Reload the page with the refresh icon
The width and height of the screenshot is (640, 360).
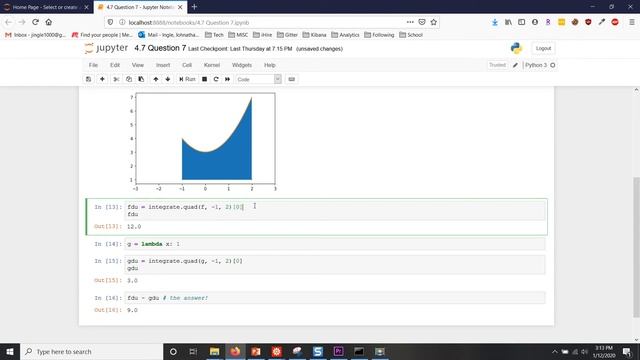36,22
